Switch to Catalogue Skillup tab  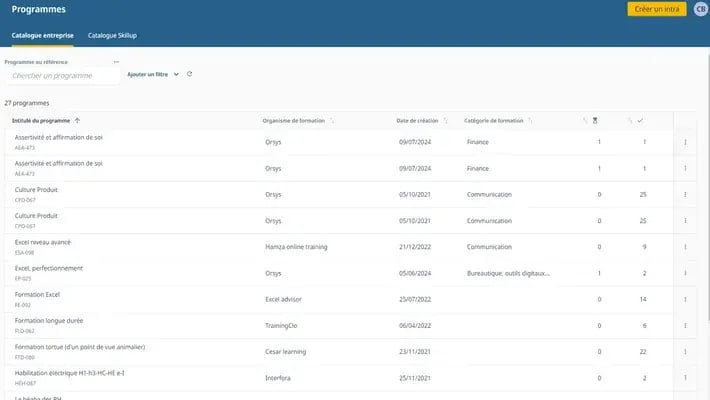(112, 35)
